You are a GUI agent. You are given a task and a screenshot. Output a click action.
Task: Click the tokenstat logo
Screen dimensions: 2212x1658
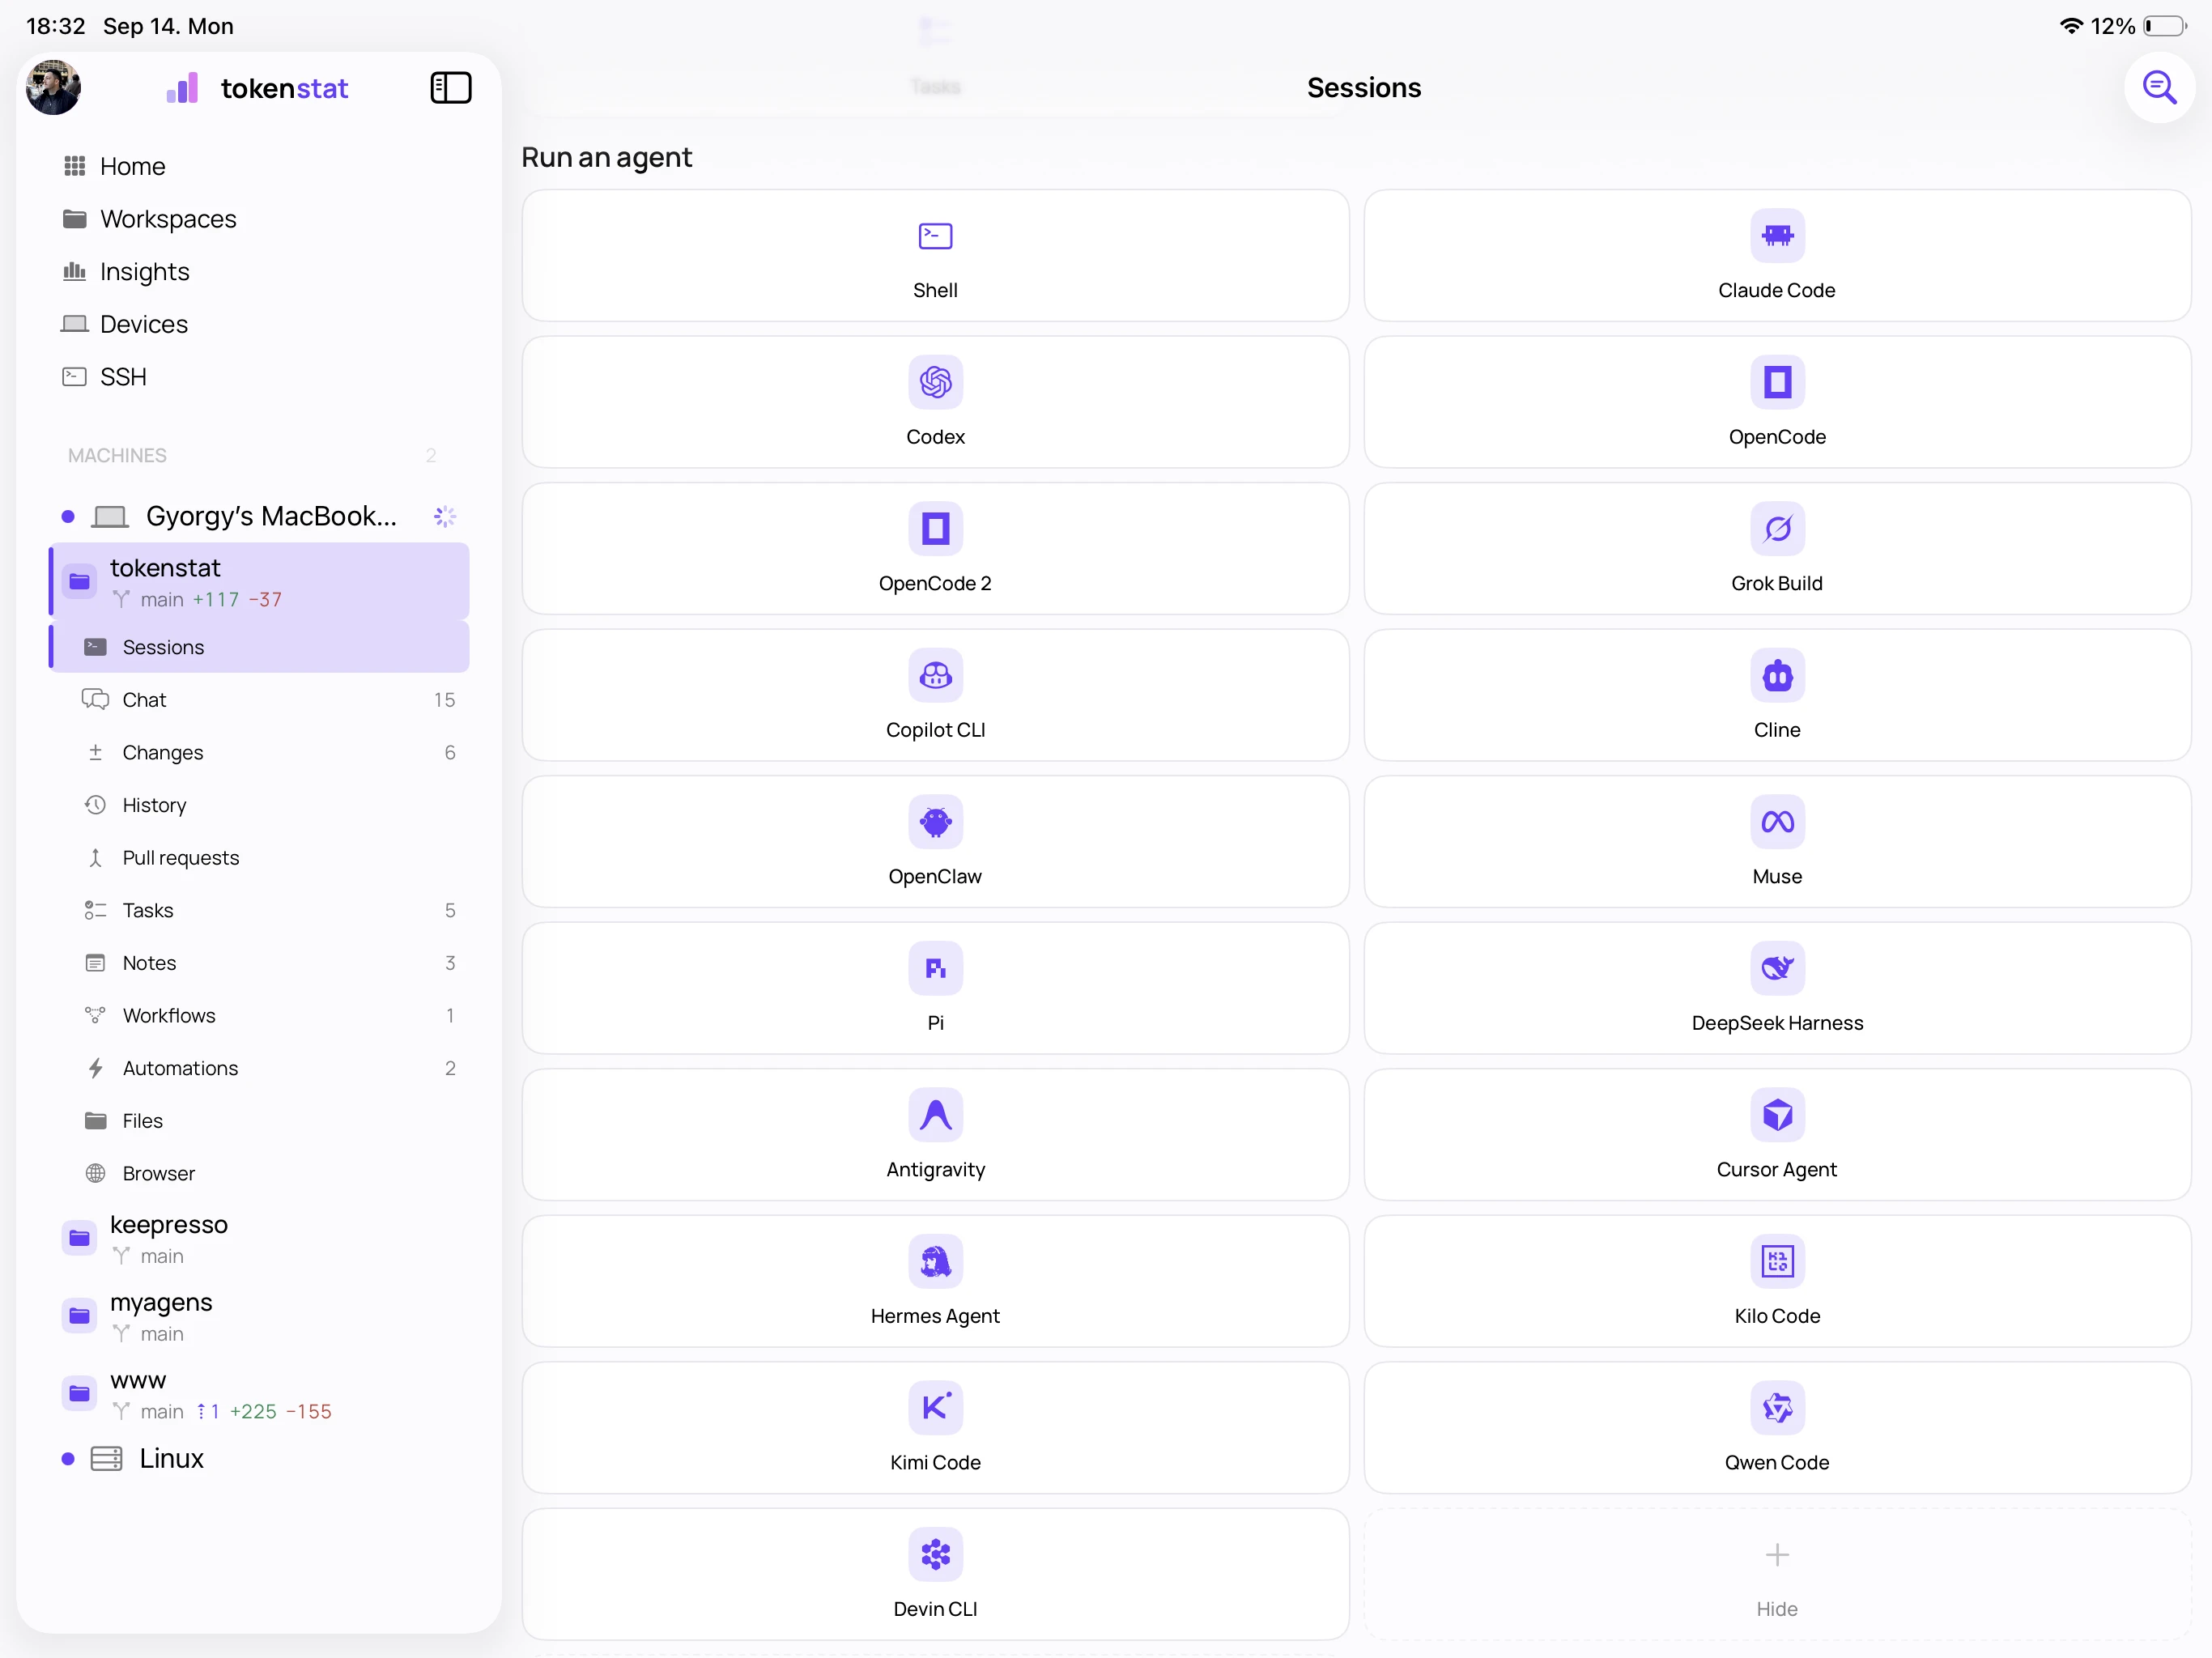tap(258, 88)
